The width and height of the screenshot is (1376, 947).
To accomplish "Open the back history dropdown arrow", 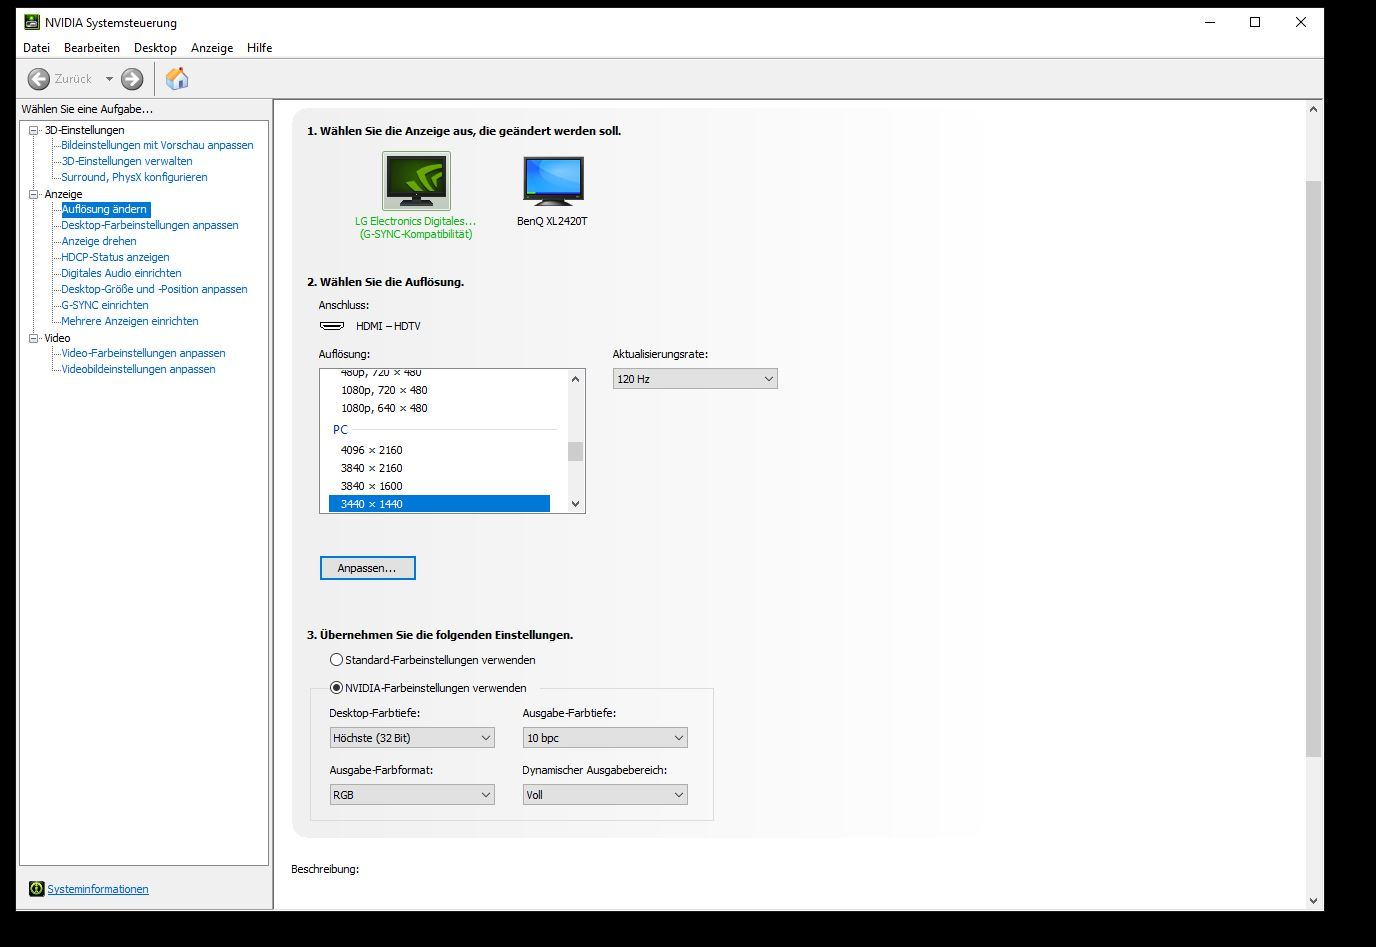I will click(x=109, y=79).
